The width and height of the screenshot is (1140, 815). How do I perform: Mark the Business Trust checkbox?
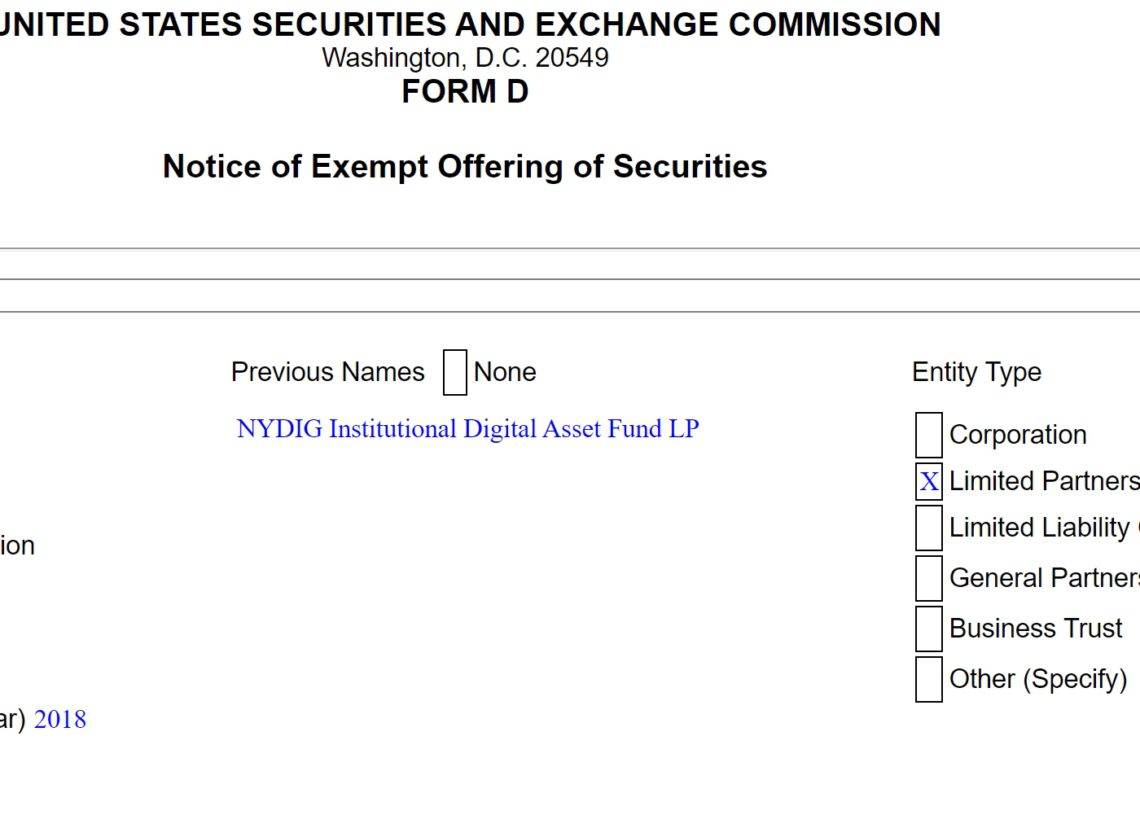click(x=929, y=629)
